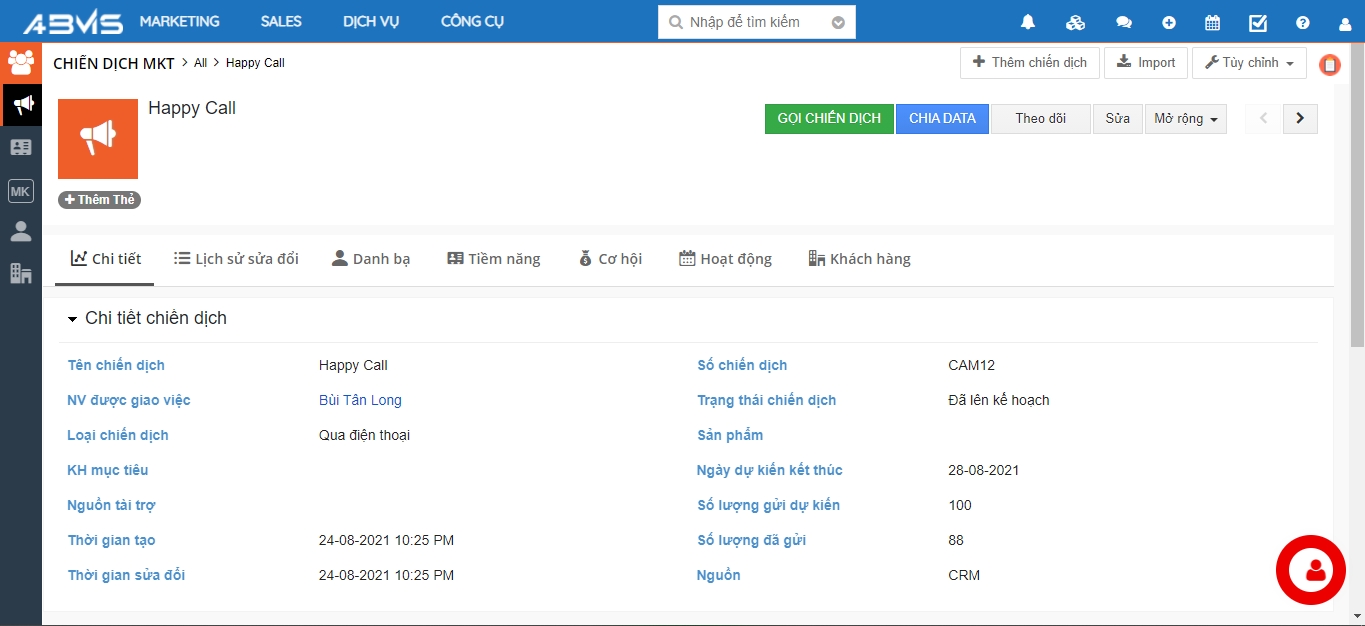
Task: Open the help question mark icon
Action: click(x=1302, y=22)
